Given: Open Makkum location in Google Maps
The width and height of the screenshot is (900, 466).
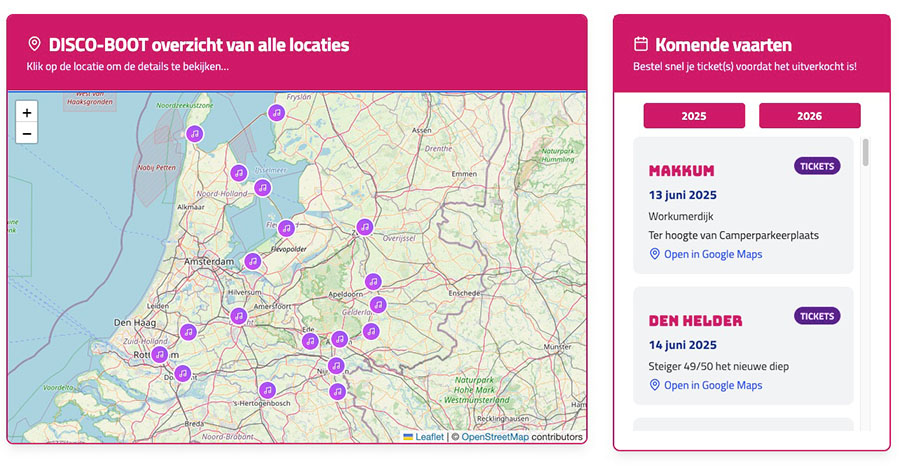Looking at the screenshot, I should (x=712, y=254).
